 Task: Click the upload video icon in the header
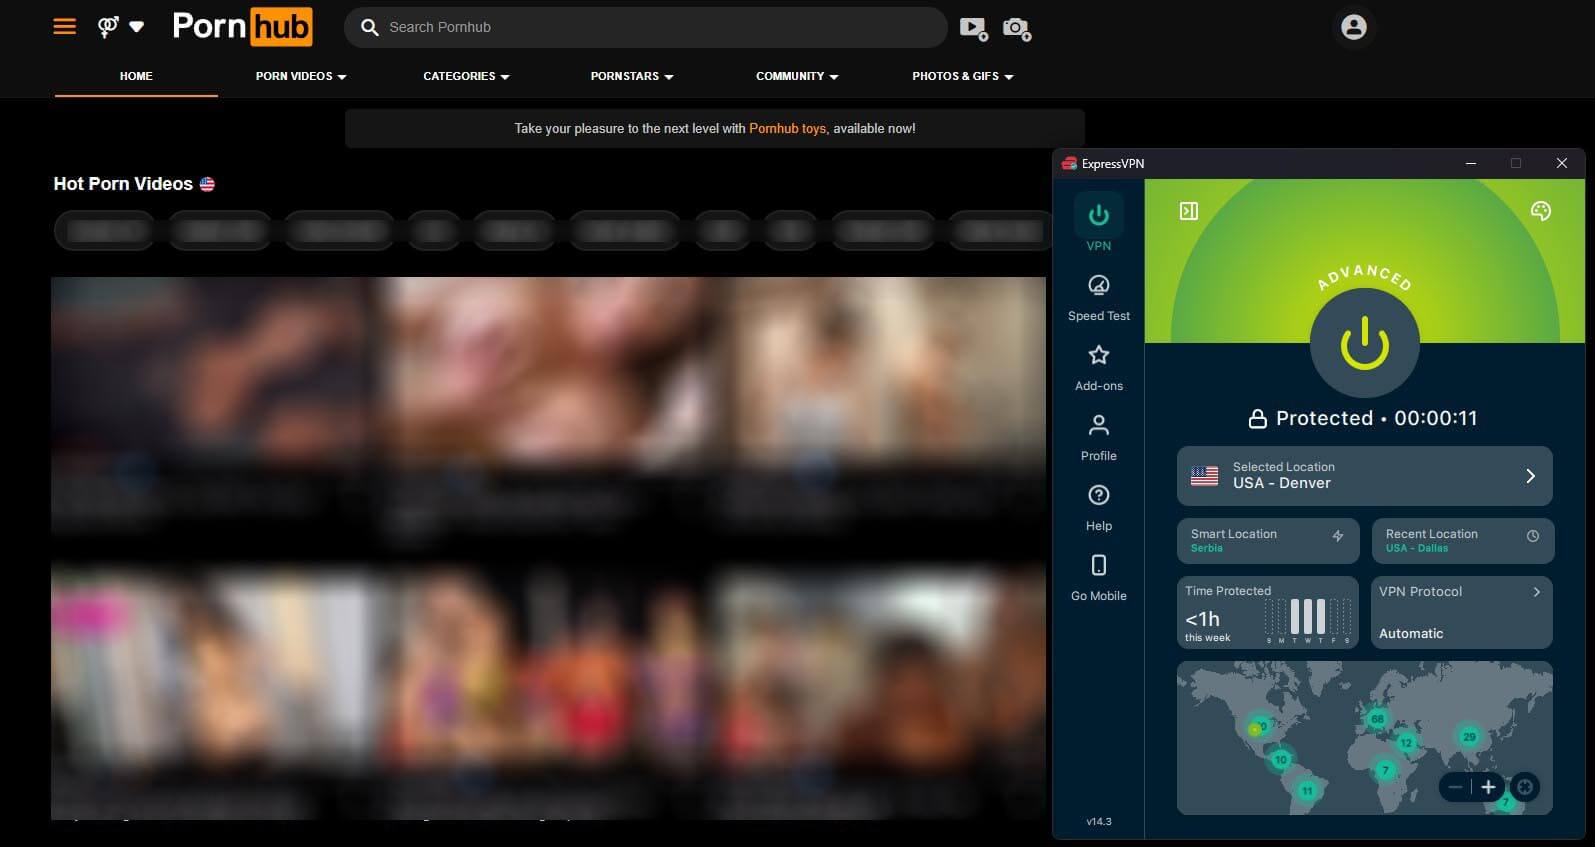coord(973,28)
